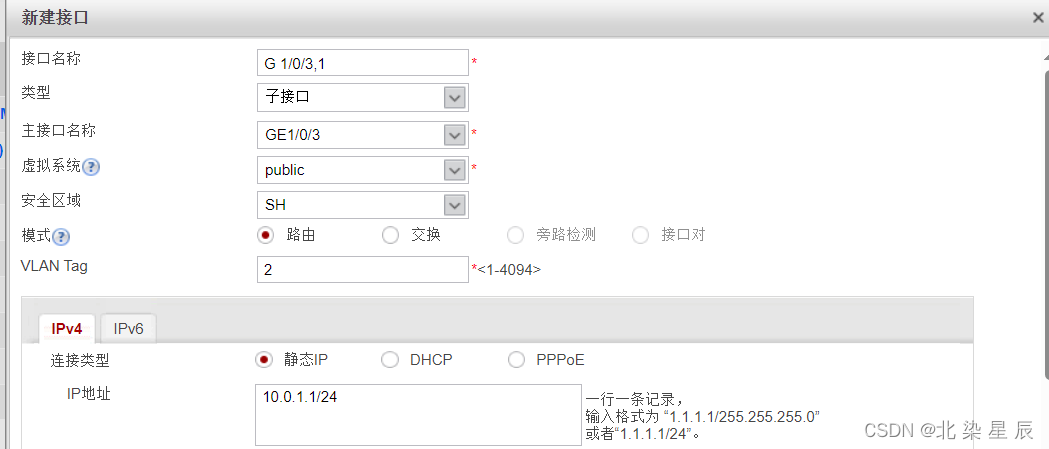Viewport: 1049px width, 449px height.
Task: Close the 新建接口 dialog
Action: pyautogui.click(x=1038, y=18)
